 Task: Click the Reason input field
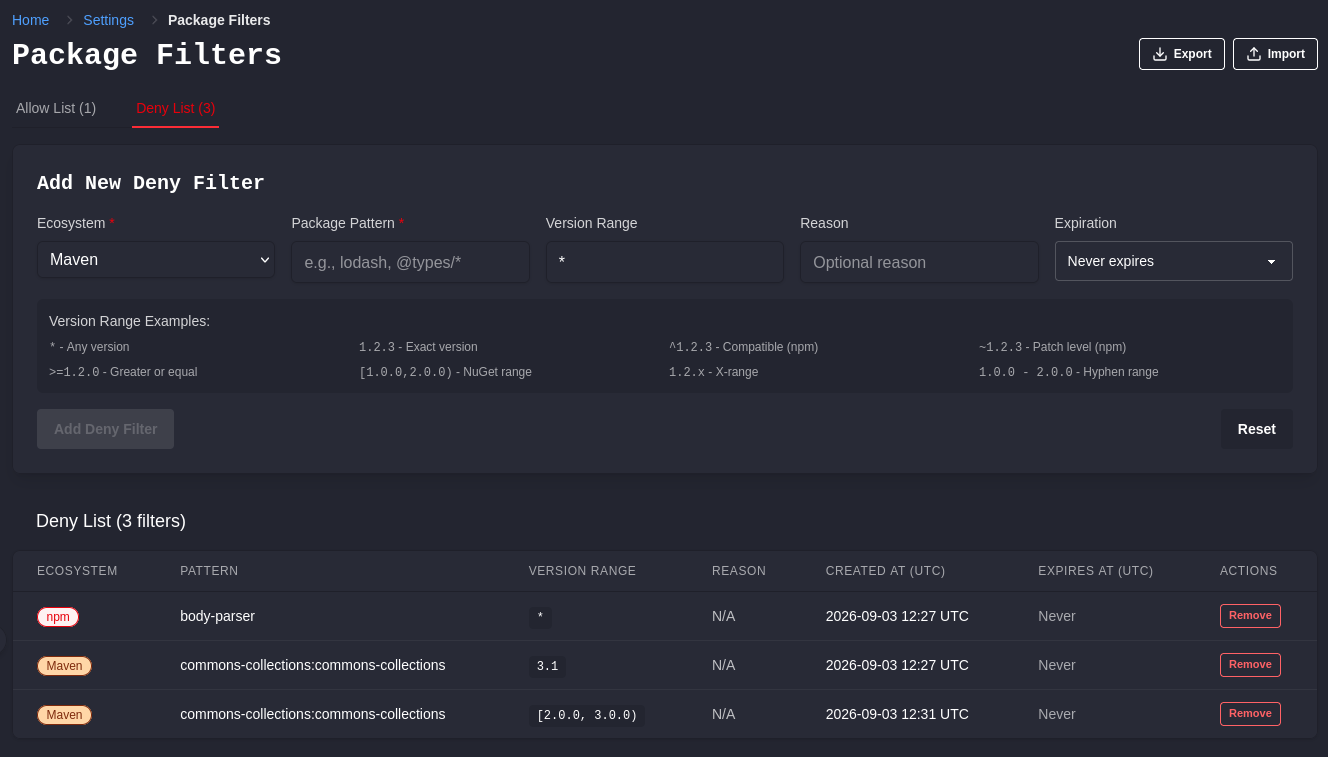pyautogui.click(x=919, y=262)
